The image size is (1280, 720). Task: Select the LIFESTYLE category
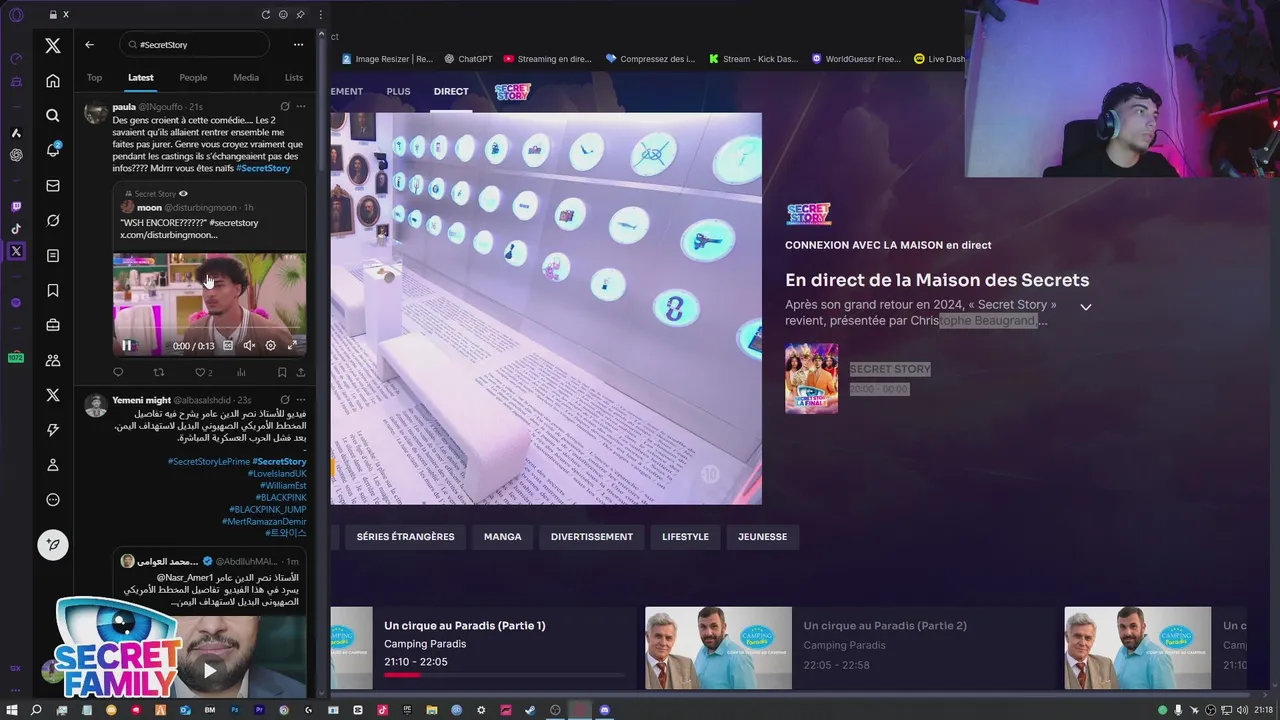click(x=685, y=537)
